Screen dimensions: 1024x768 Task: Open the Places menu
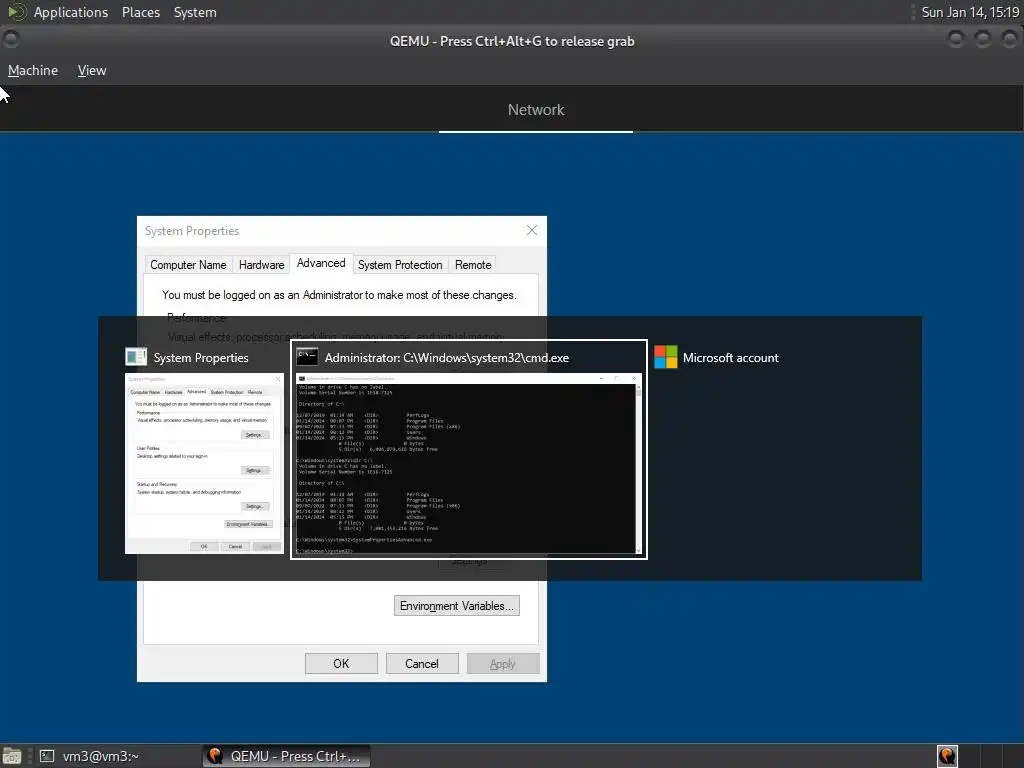click(140, 12)
